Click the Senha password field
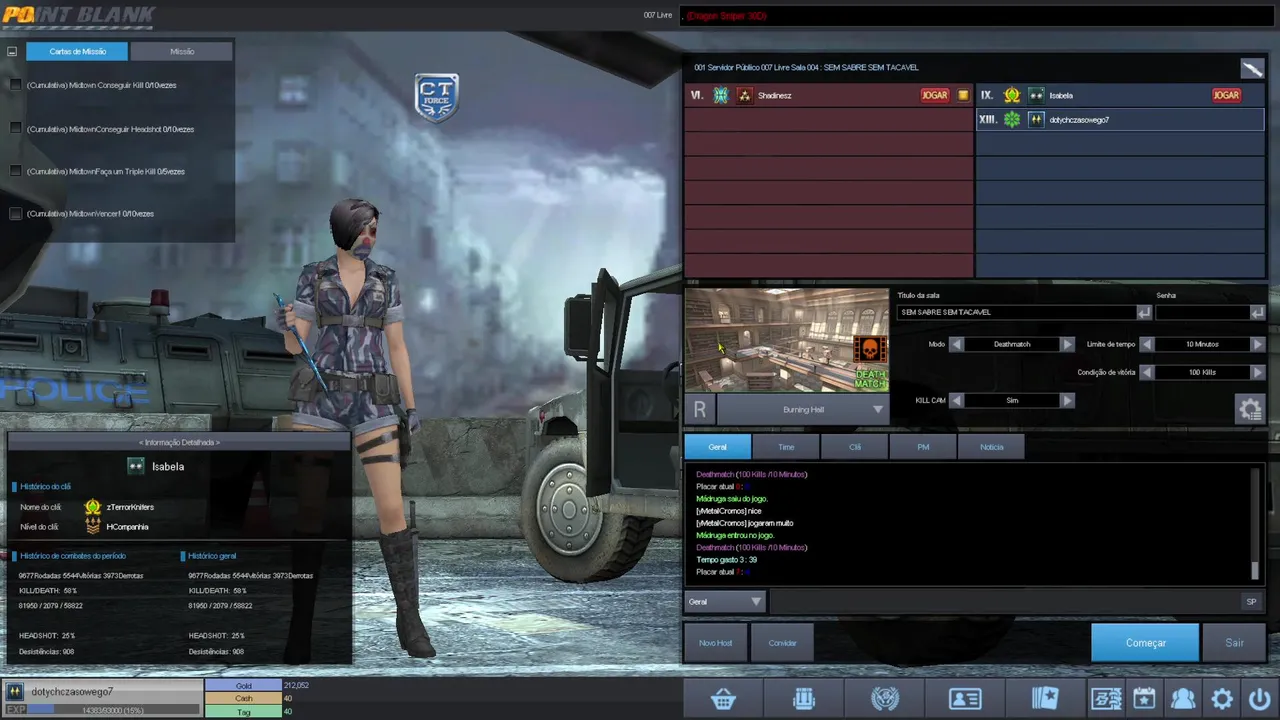The width and height of the screenshot is (1280, 720). click(x=1202, y=312)
